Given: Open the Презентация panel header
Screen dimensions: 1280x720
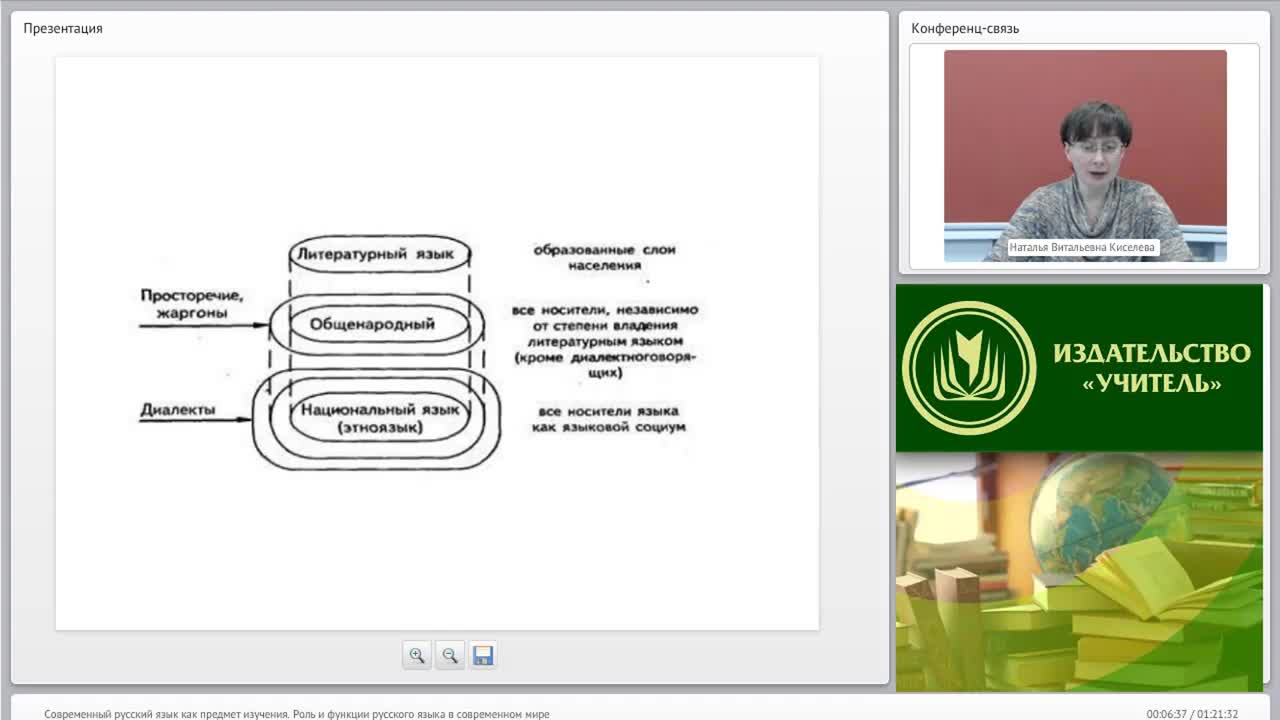Looking at the screenshot, I should click(x=63, y=28).
